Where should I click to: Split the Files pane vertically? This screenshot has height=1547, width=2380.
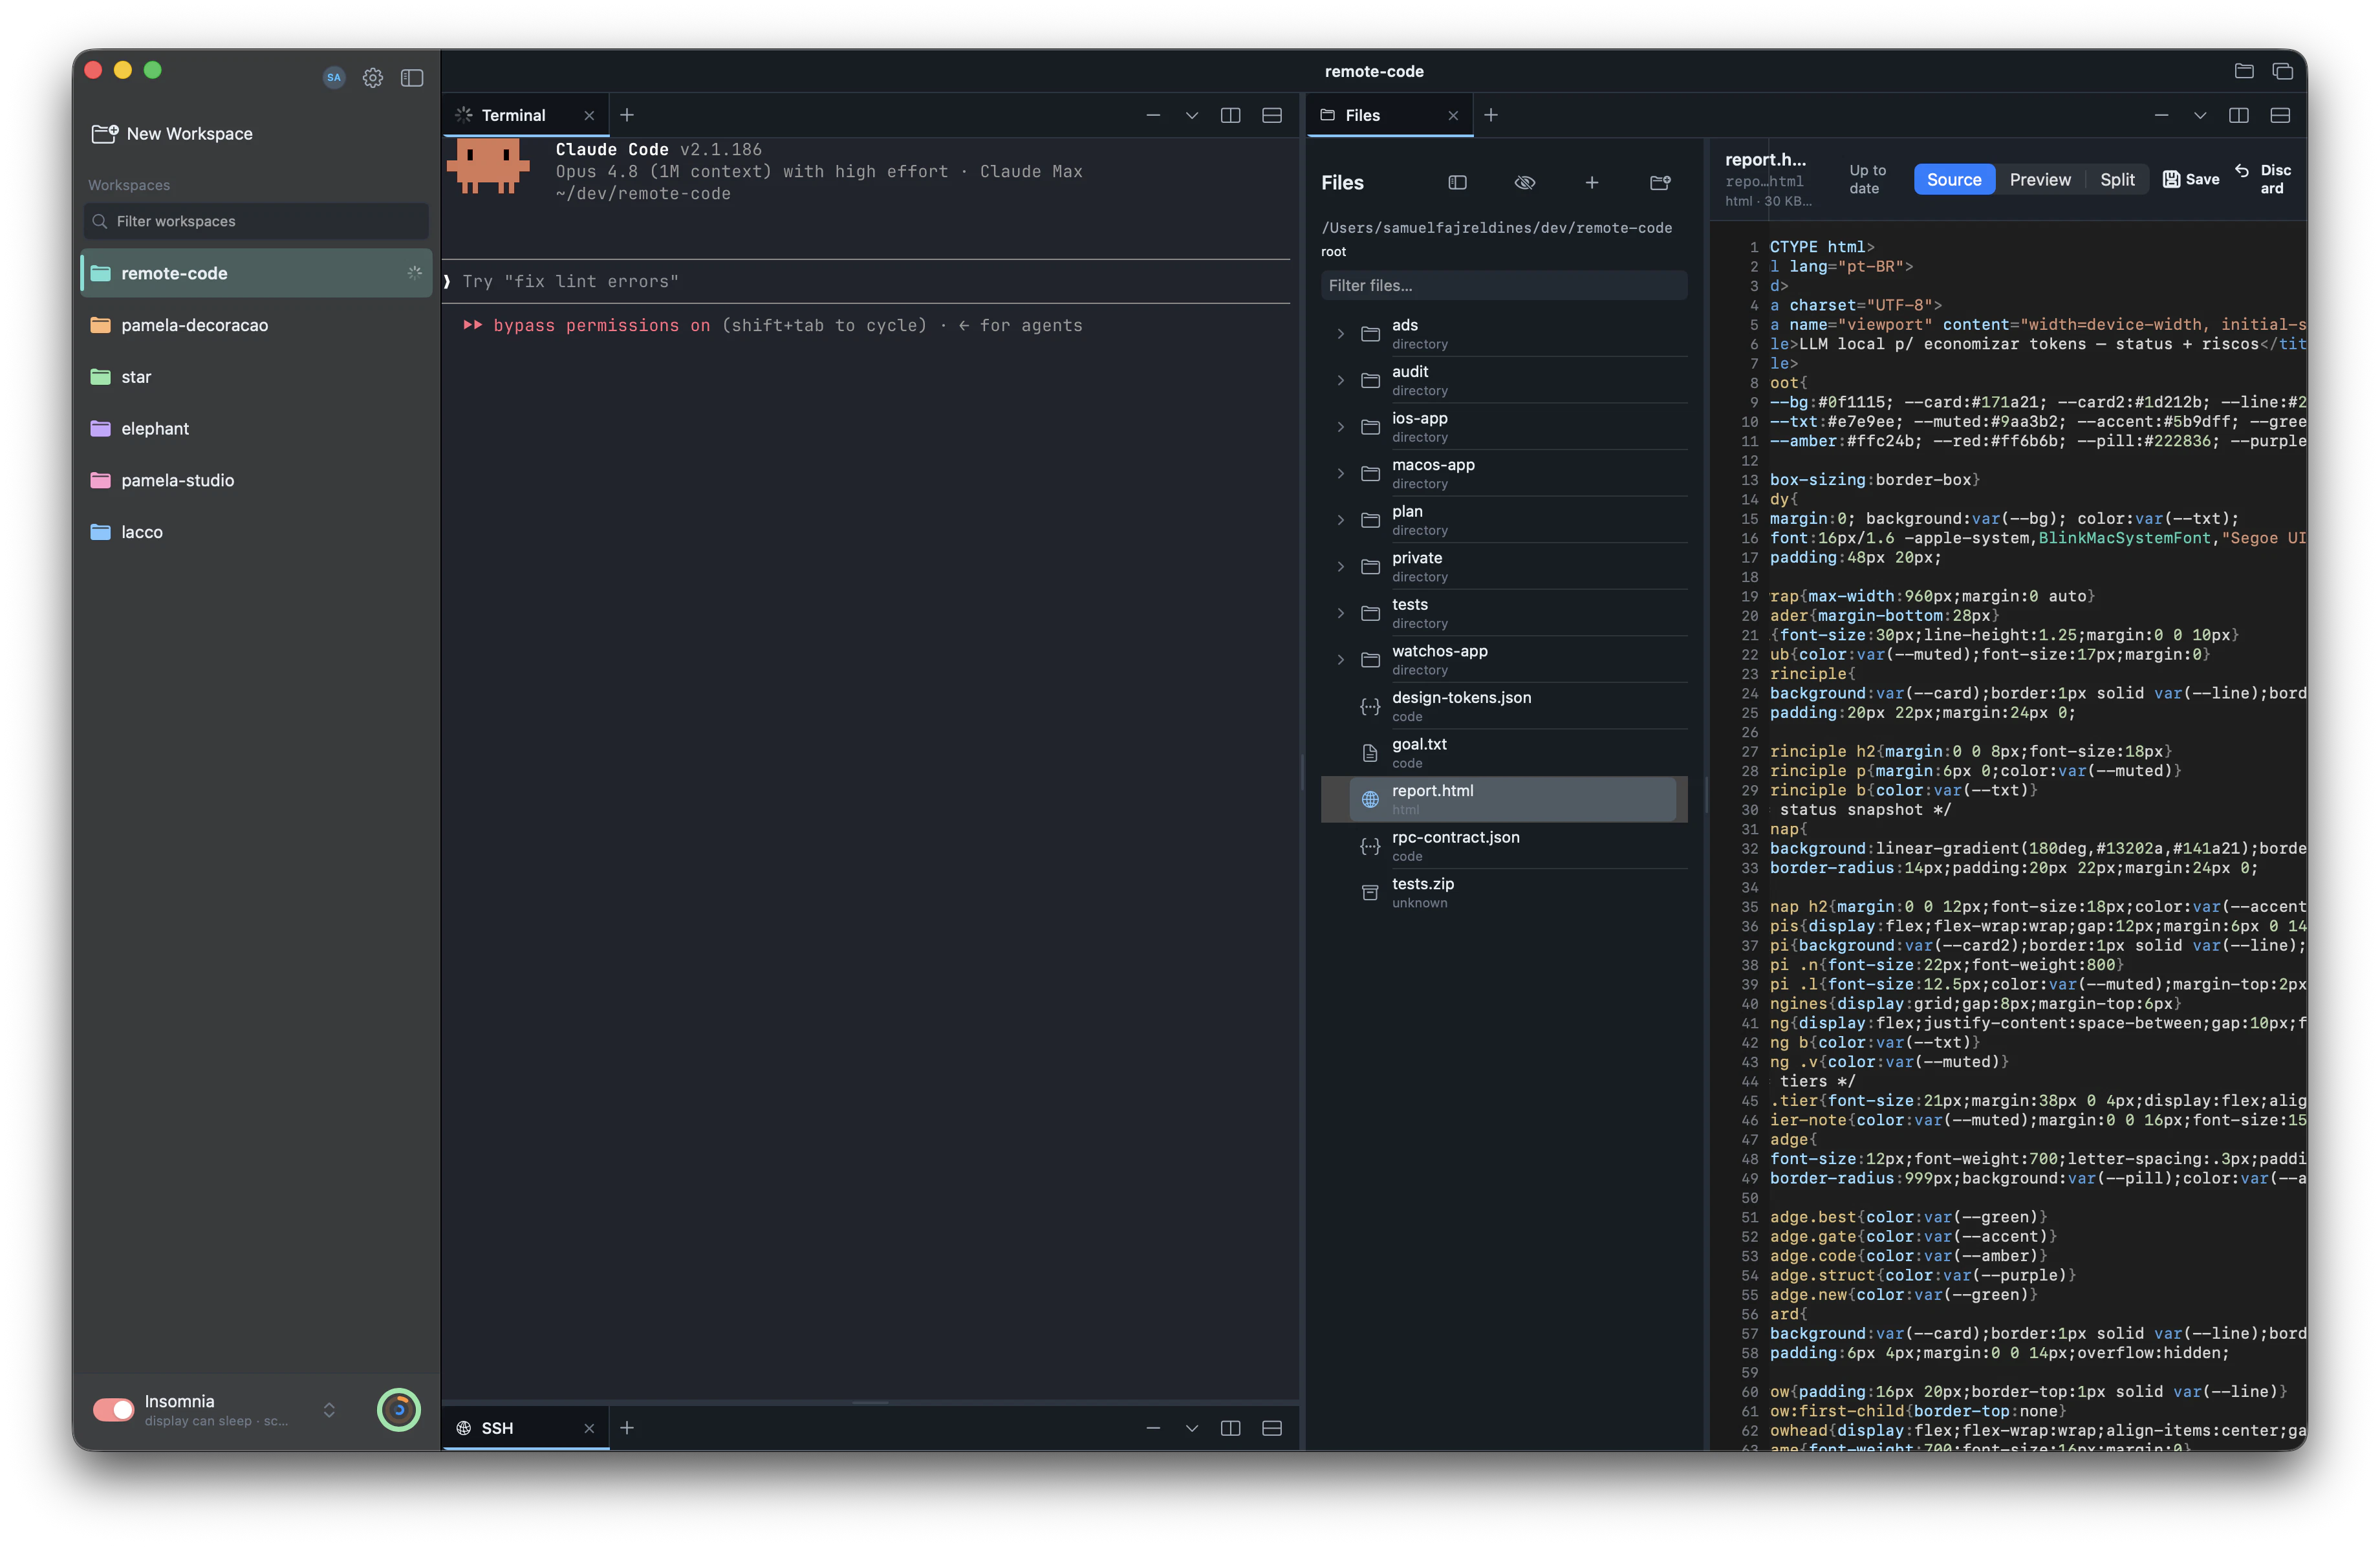(2238, 115)
